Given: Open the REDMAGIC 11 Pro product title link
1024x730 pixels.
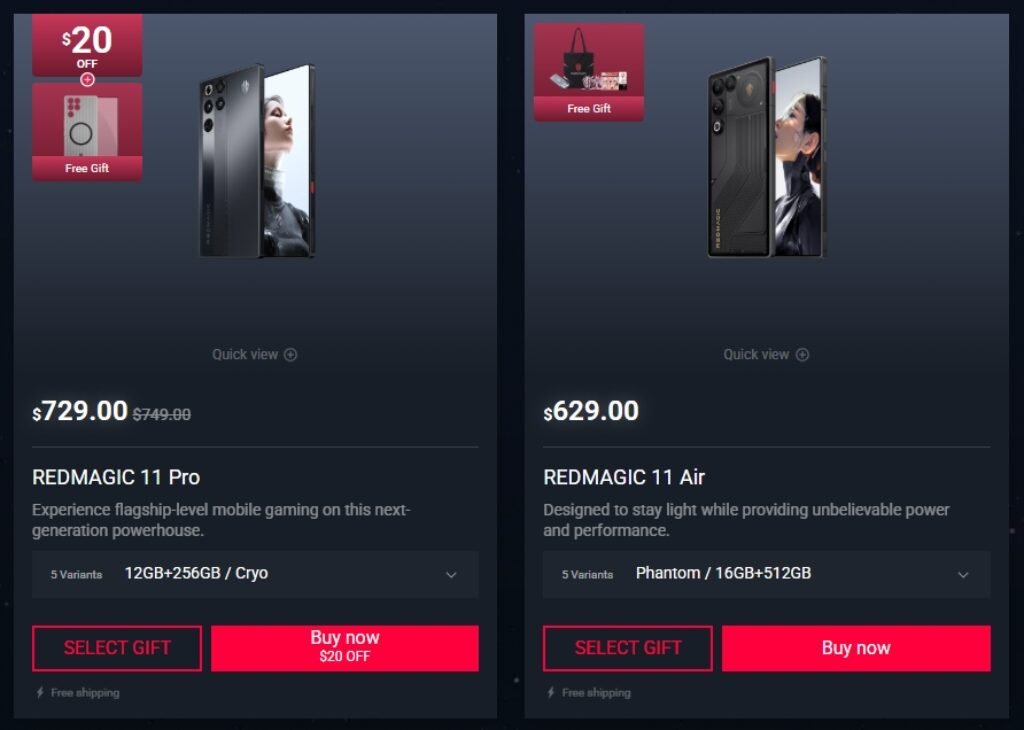Looking at the screenshot, I should pyautogui.click(x=116, y=477).
